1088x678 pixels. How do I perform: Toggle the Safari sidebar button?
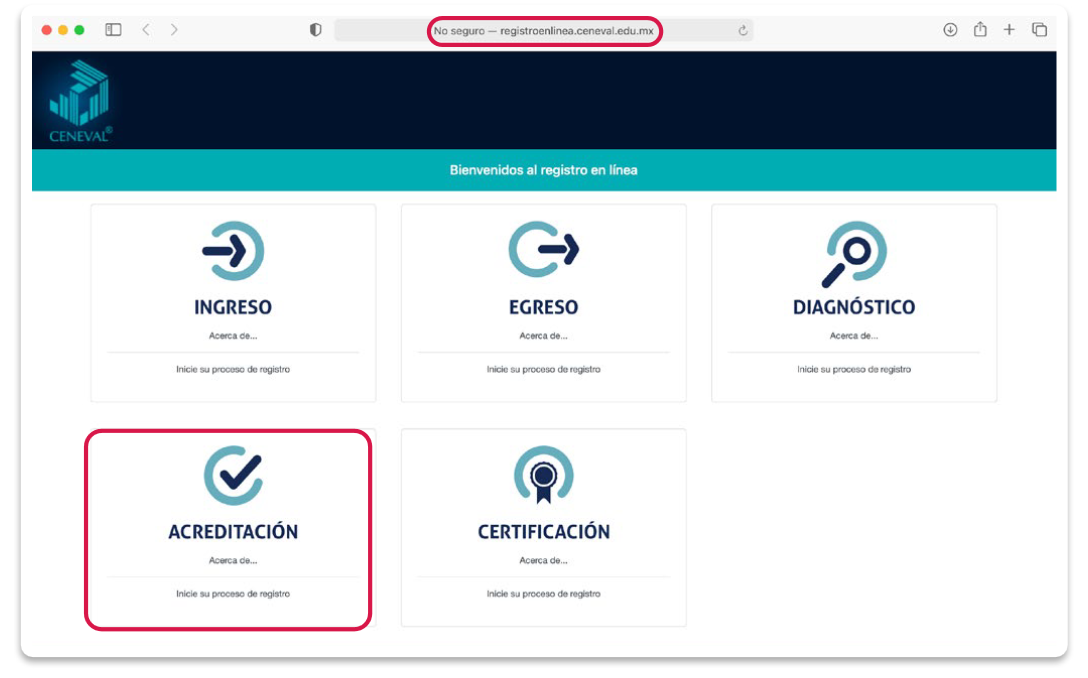113,30
